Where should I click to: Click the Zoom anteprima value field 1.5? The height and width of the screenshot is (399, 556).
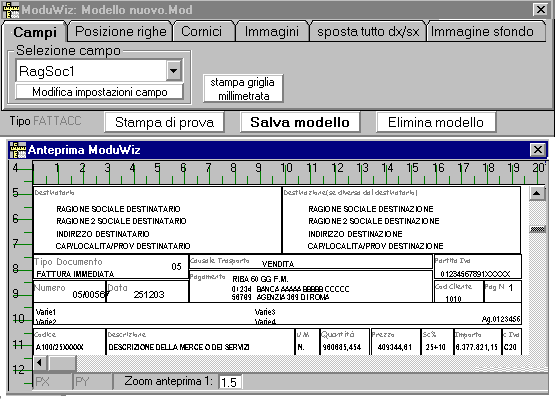229,382
